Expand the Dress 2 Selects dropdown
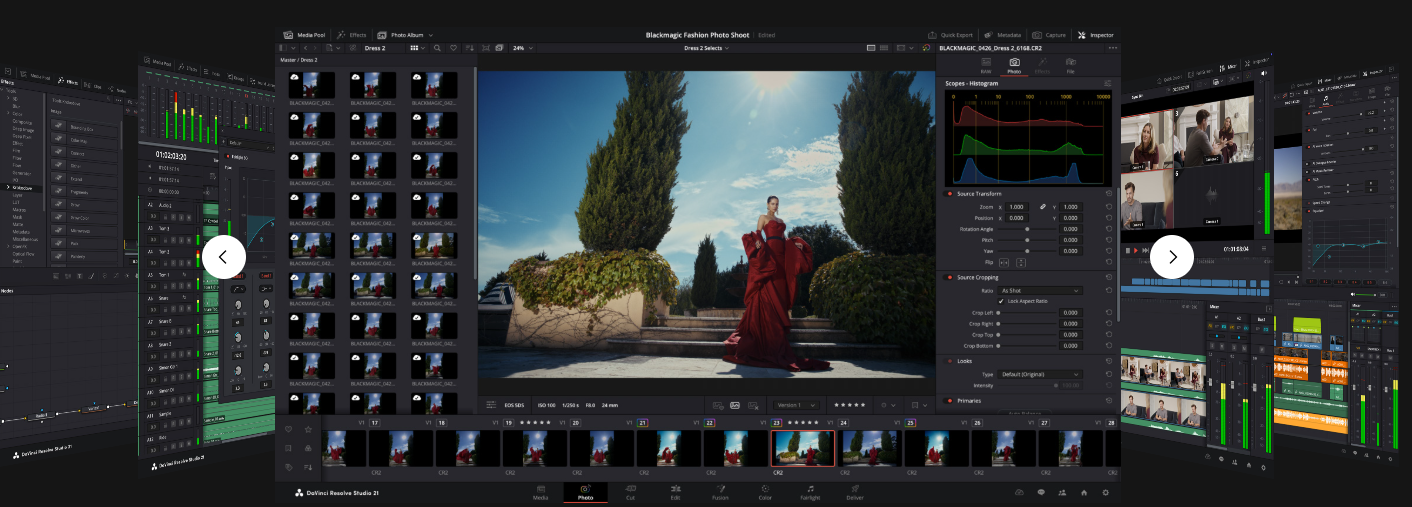The image size is (1412, 507). 711,48
